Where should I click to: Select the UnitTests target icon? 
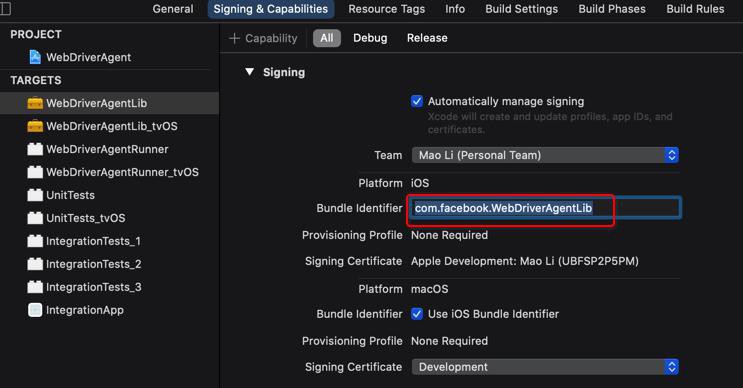tap(35, 195)
